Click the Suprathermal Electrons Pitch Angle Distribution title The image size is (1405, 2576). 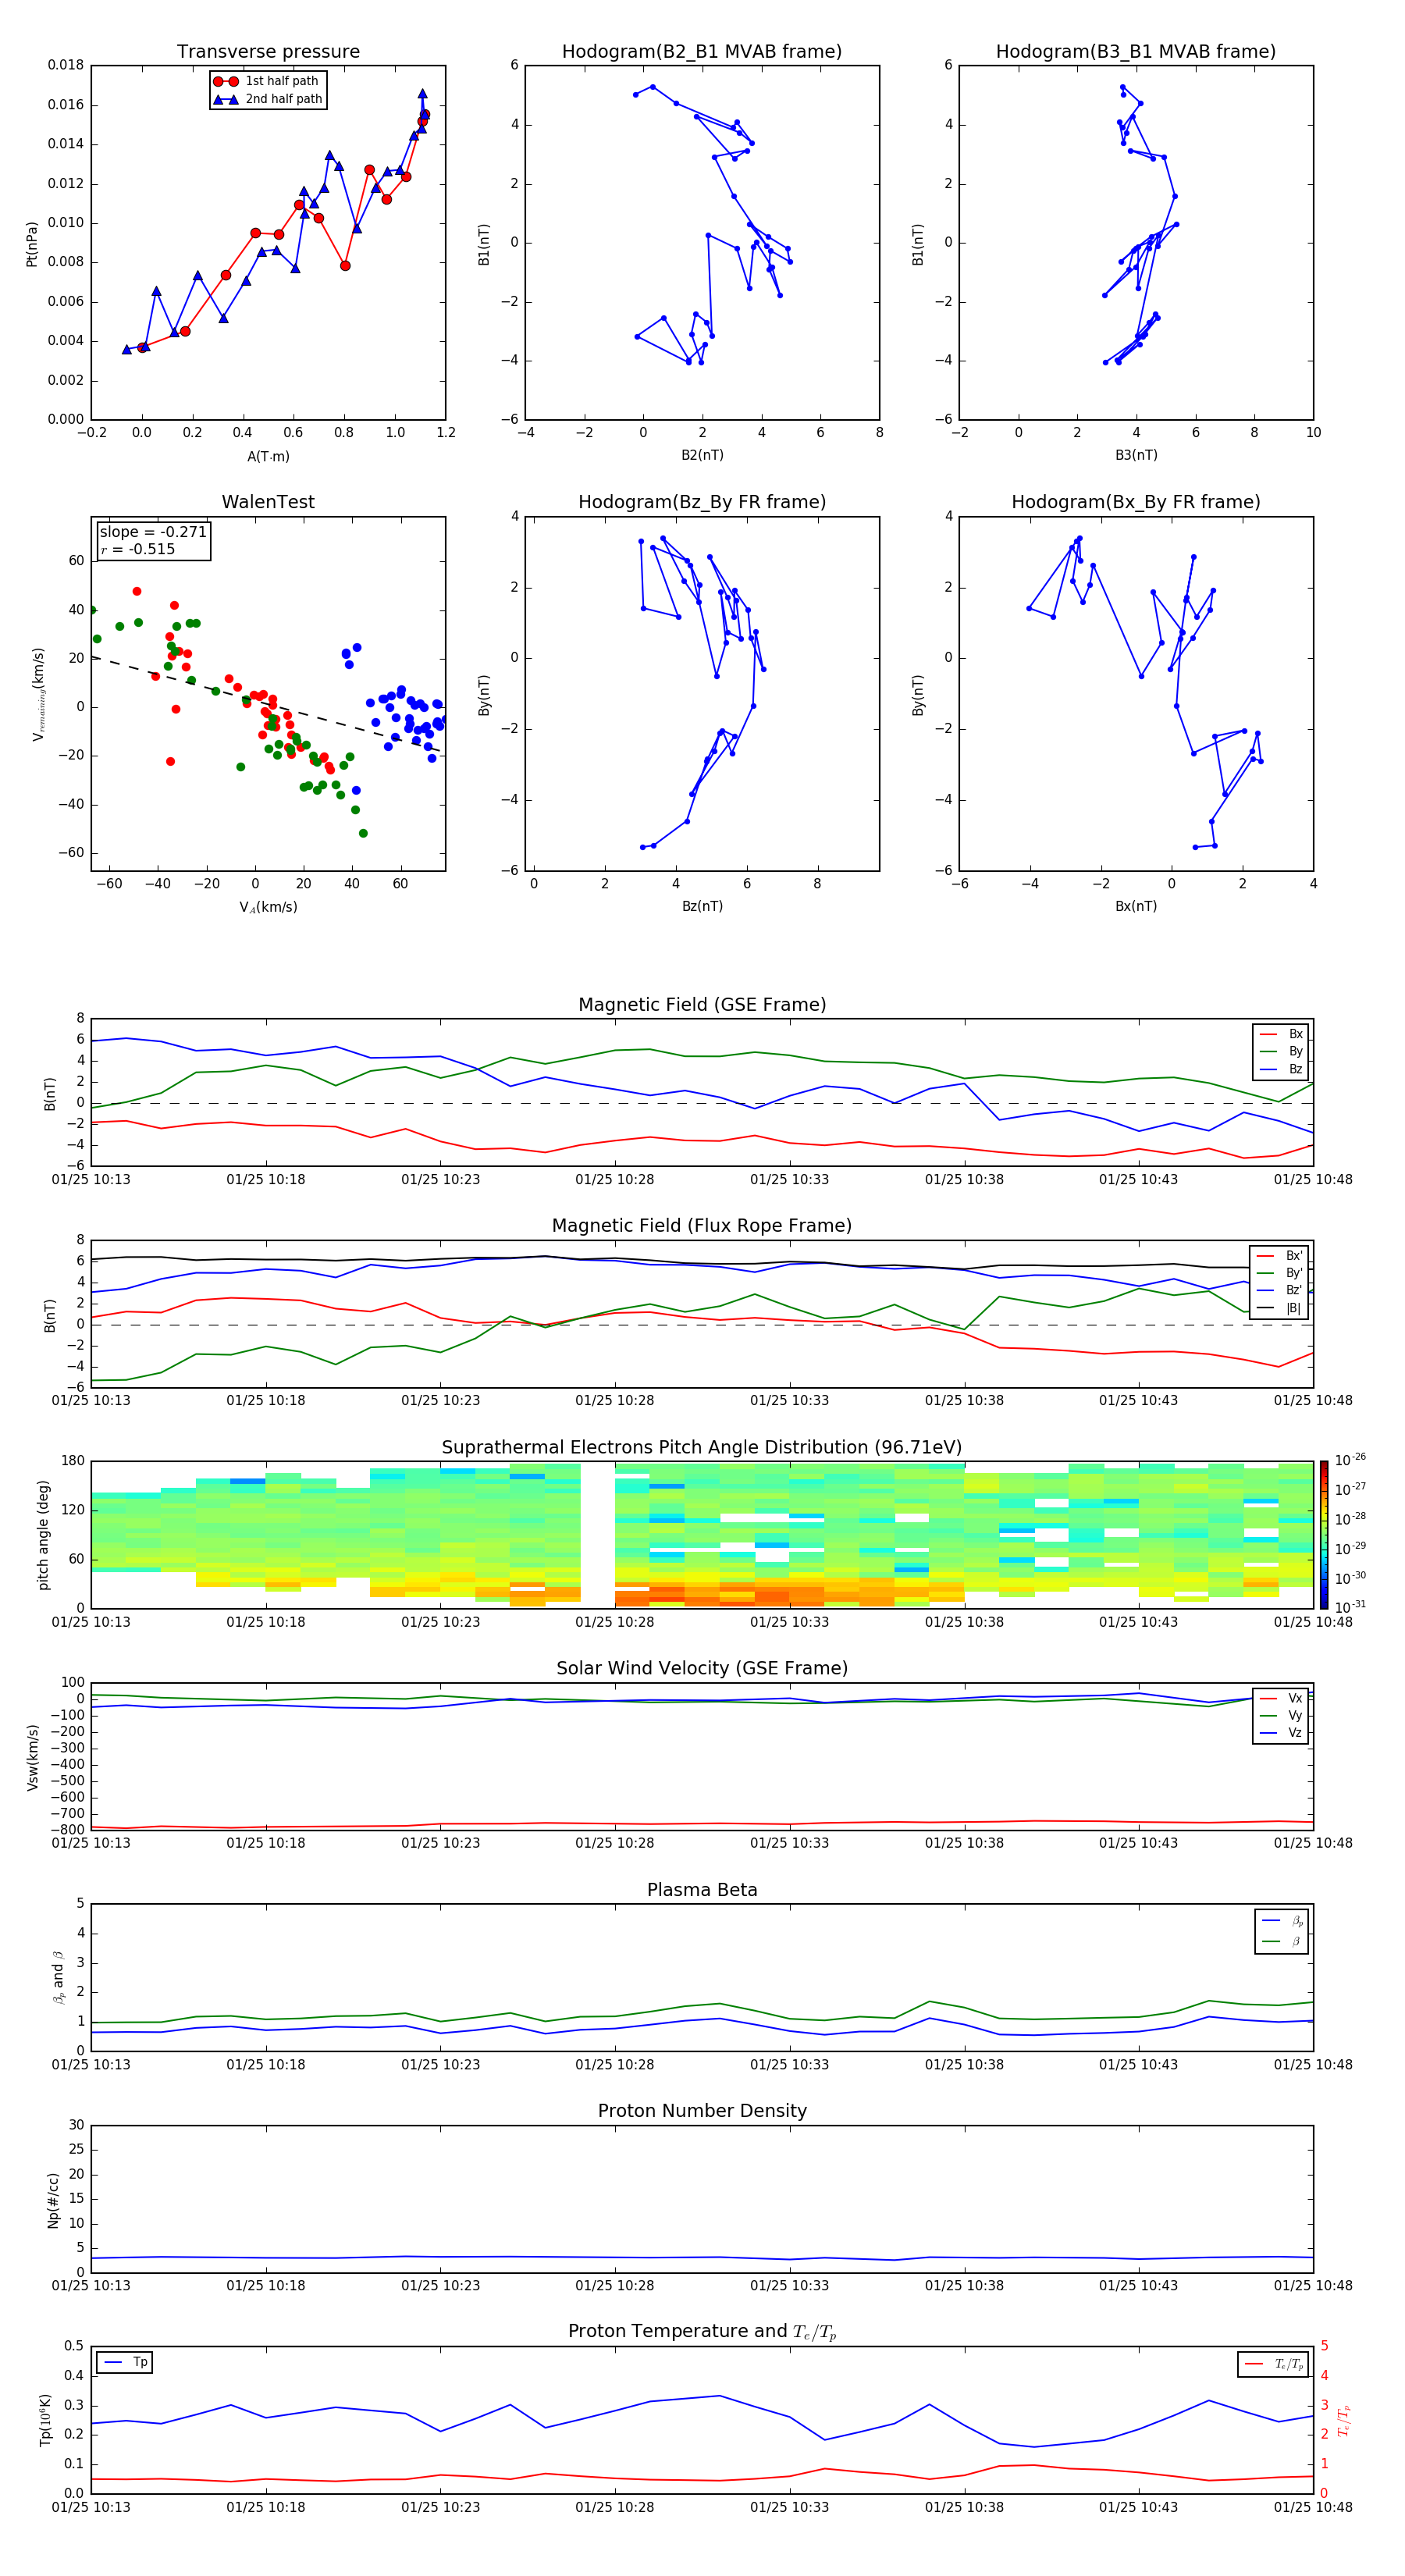(702, 1448)
